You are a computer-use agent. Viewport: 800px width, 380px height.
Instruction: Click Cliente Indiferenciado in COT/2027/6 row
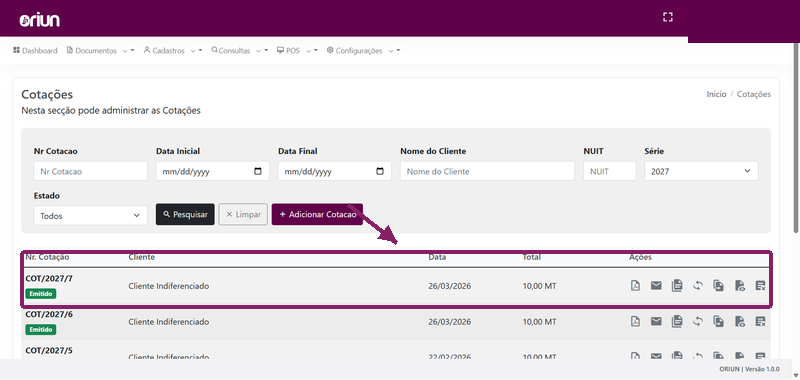coord(168,322)
